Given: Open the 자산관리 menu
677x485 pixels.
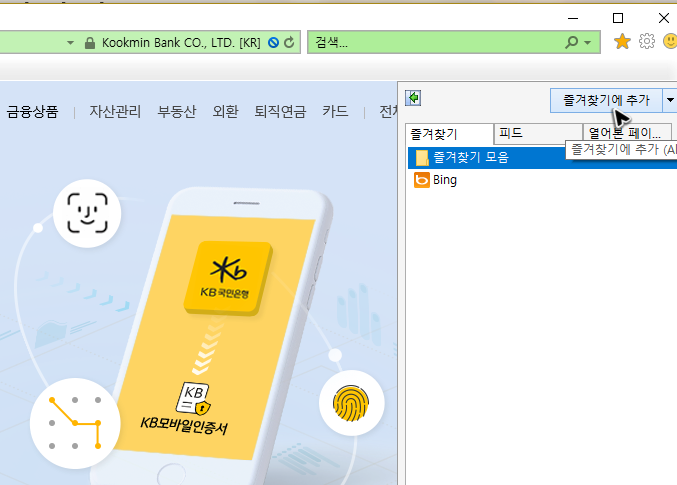Looking at the screenshot, I should (x=115, y=112).
